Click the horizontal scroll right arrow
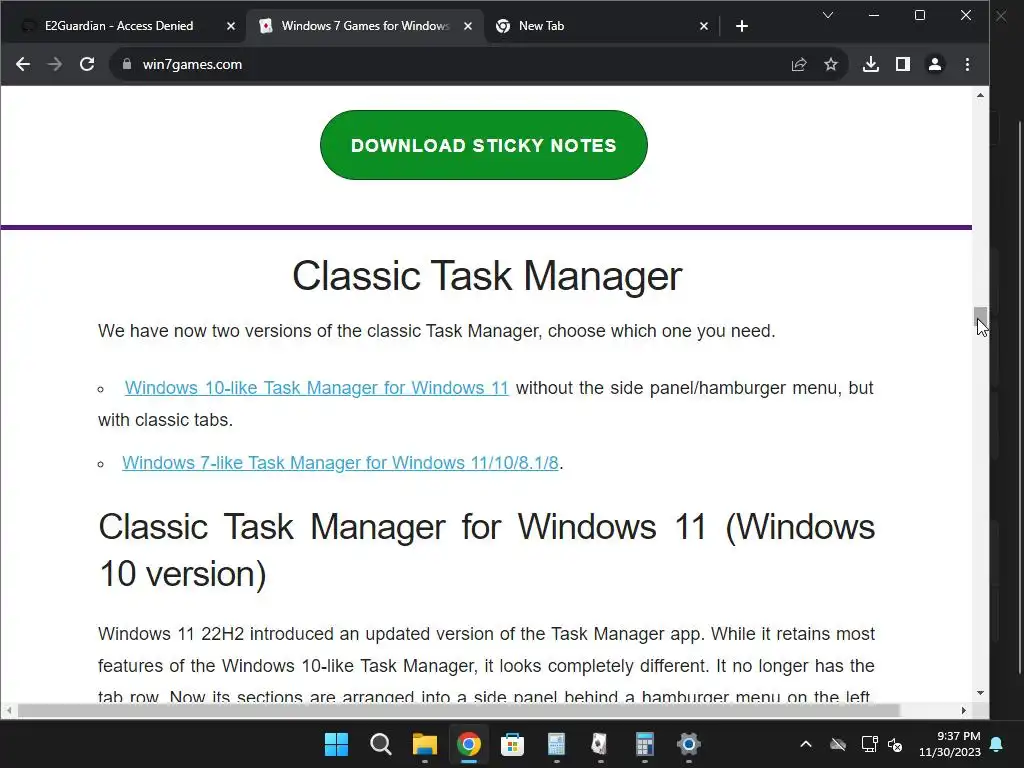 [964, 711]
